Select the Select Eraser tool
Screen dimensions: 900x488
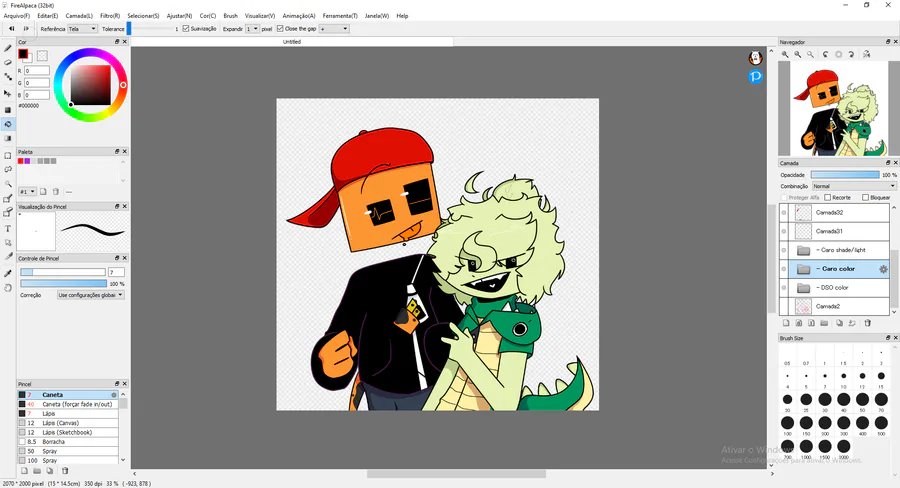pos(8,213)
